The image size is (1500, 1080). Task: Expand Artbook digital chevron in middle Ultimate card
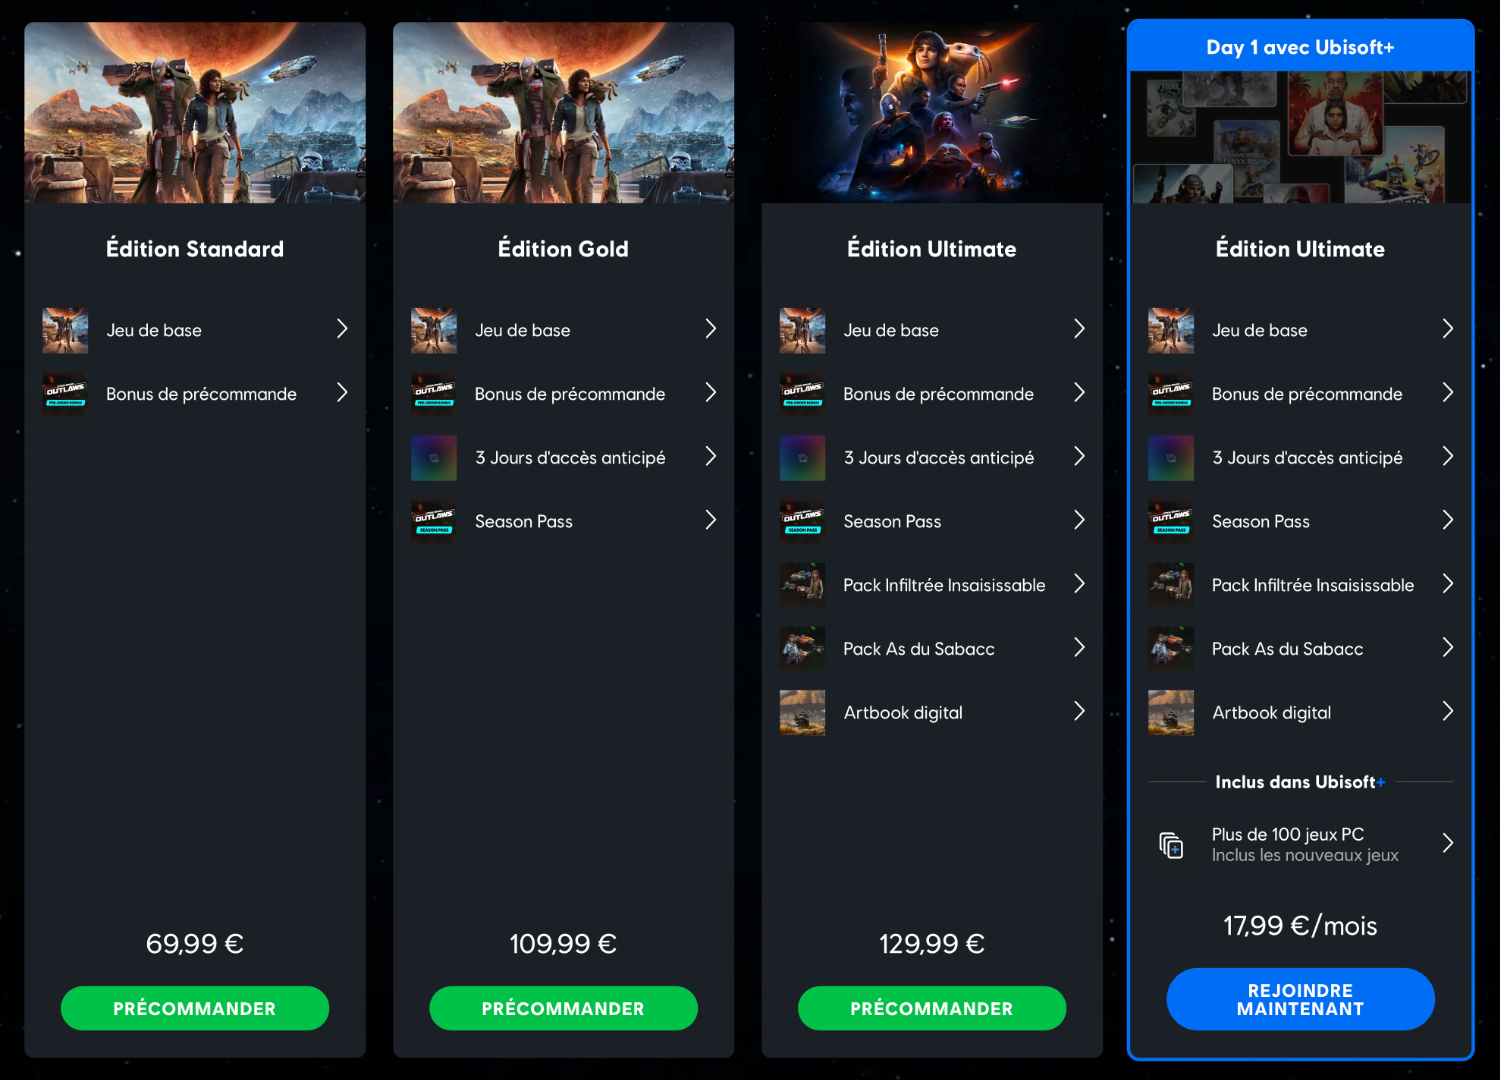[x=1079, y=711]
